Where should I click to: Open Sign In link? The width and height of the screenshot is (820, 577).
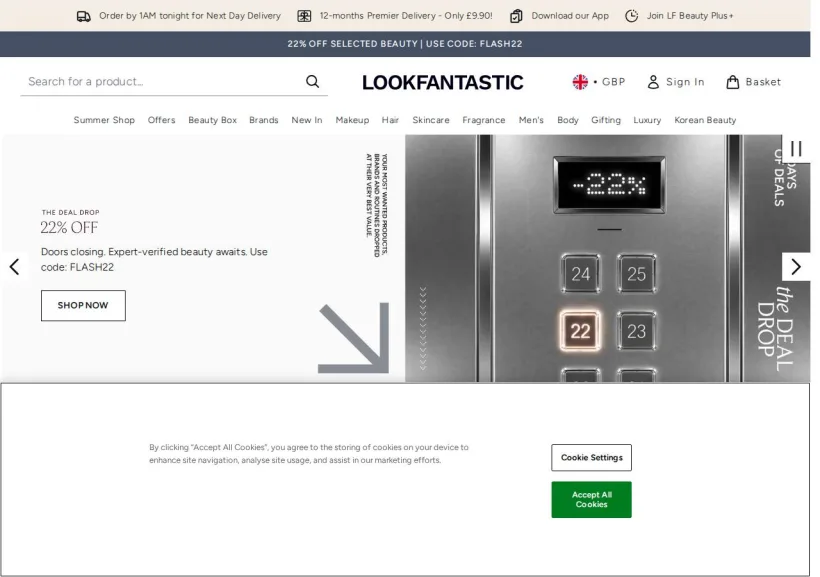(676, 82)
